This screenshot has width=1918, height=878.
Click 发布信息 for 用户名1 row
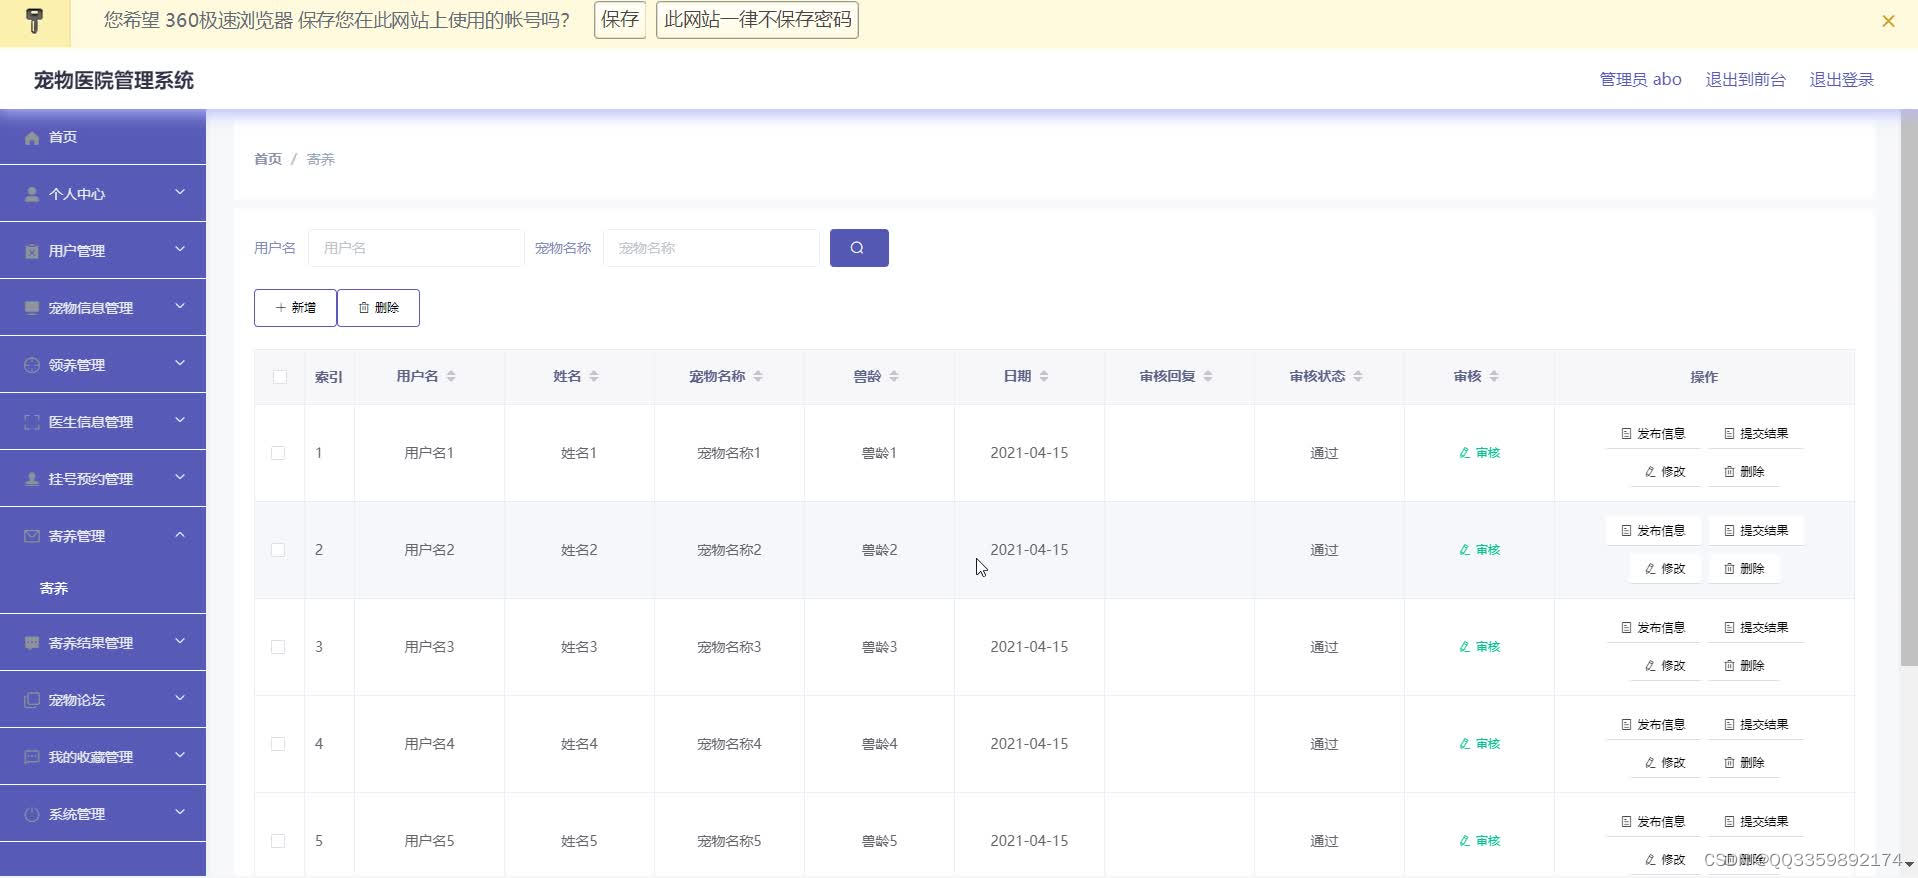pyautogui.click(x=1653, y=434)
